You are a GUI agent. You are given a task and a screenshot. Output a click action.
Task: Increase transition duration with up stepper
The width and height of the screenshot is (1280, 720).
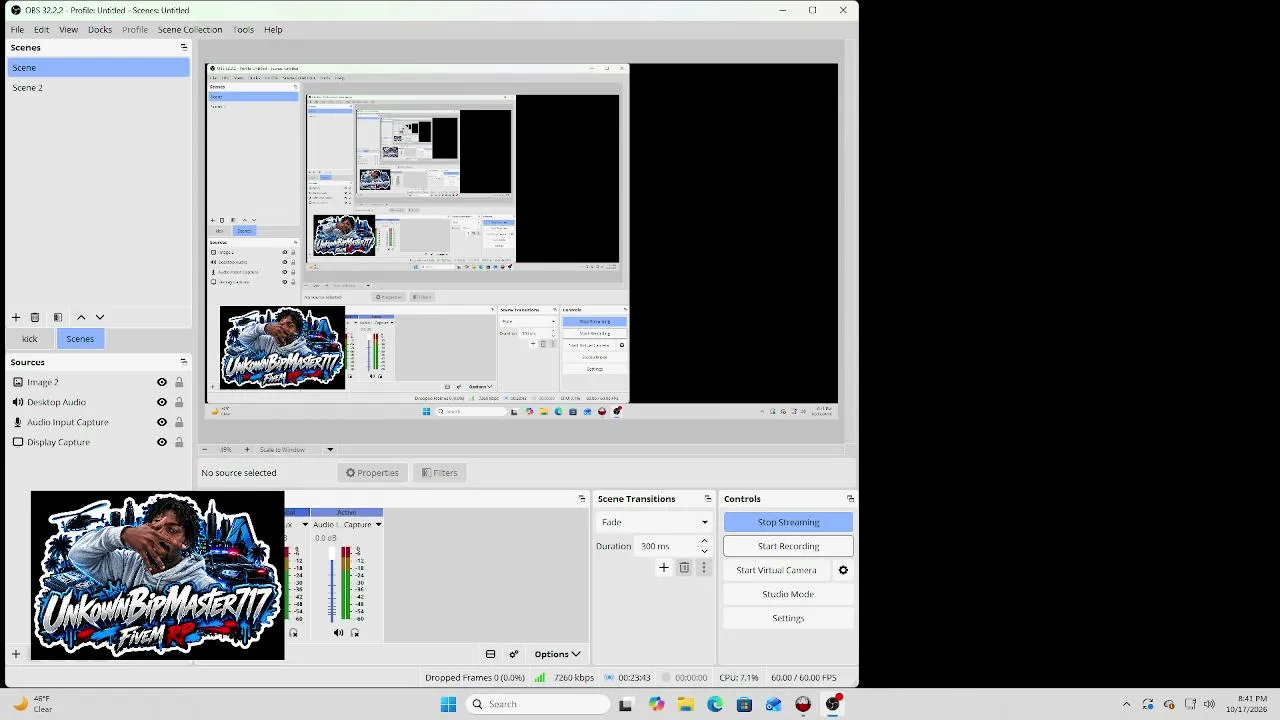(704, 541)
